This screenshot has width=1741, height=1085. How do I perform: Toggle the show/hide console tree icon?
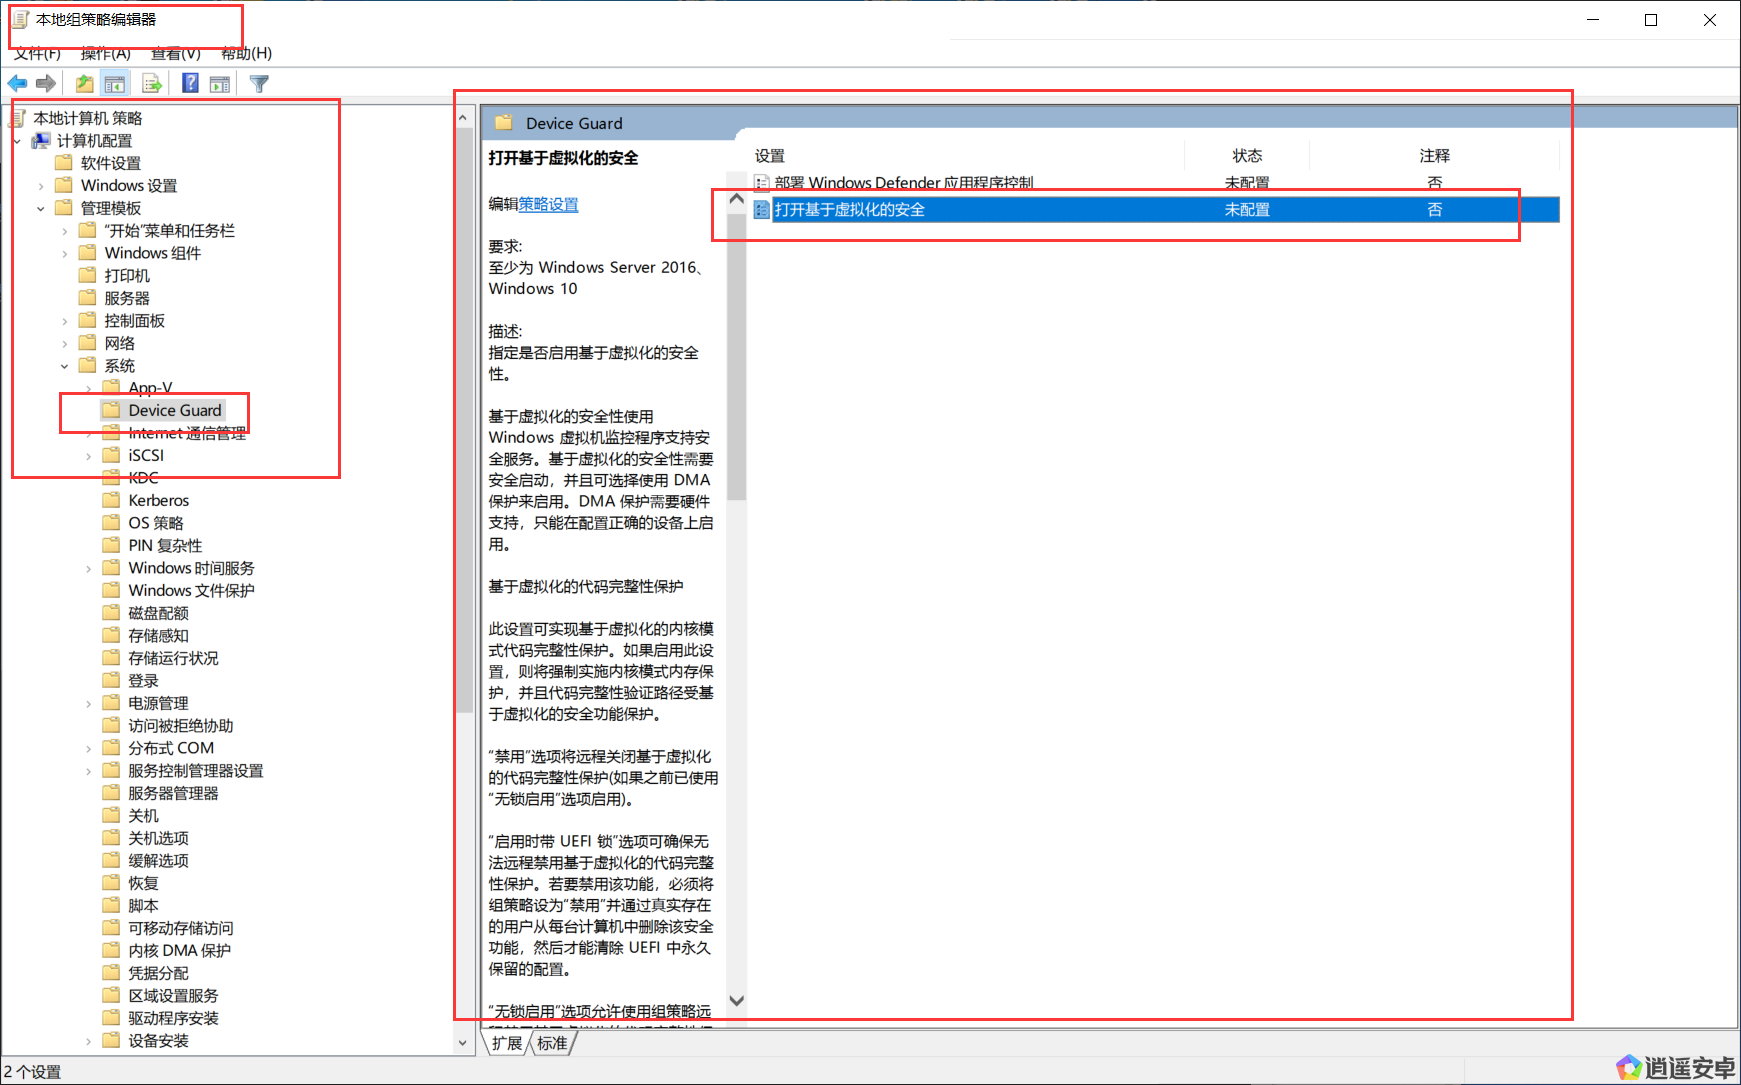(x=115, y=84)
